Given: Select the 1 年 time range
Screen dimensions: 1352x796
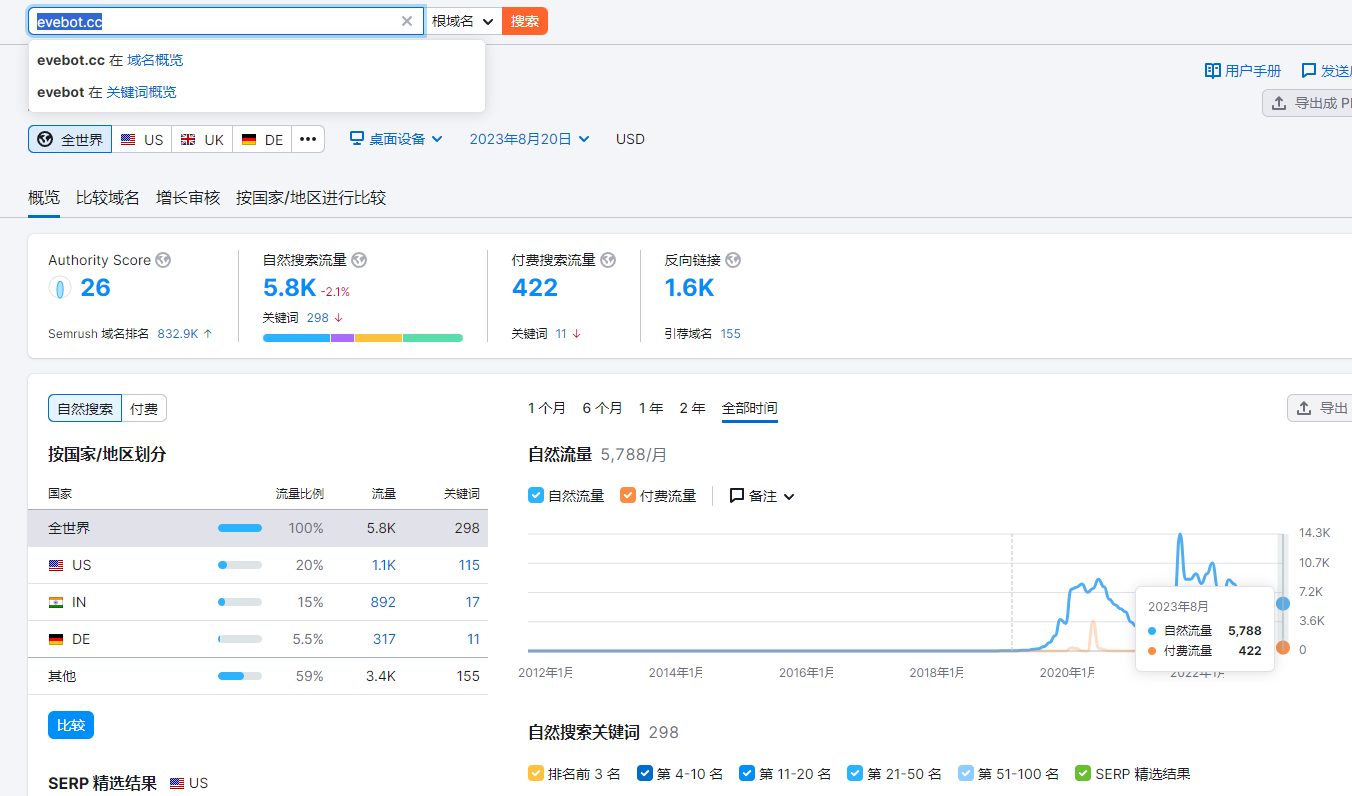Looking at the screenshot, I should click(651, 408).
